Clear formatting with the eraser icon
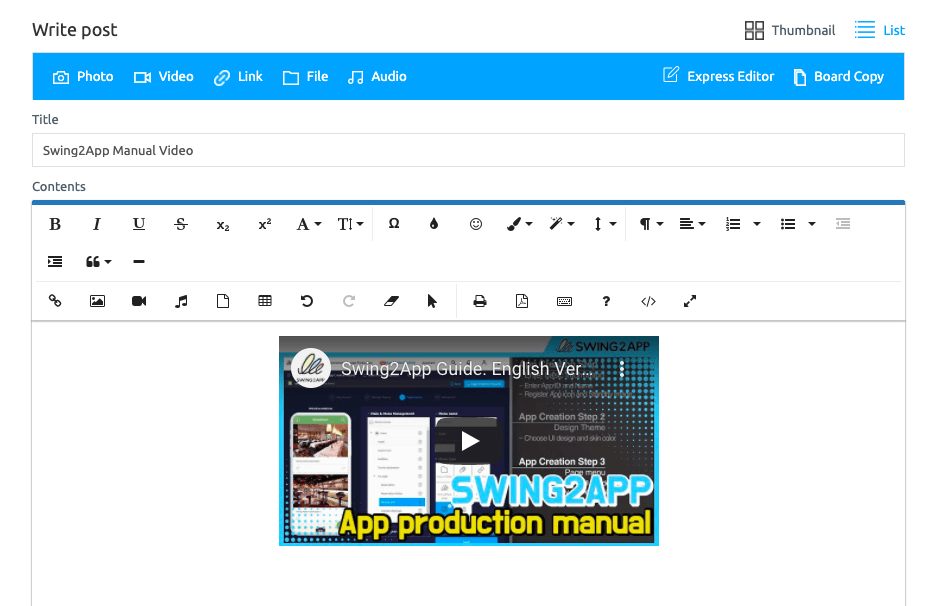Screen dimensions: 936x606 (391, 301)
